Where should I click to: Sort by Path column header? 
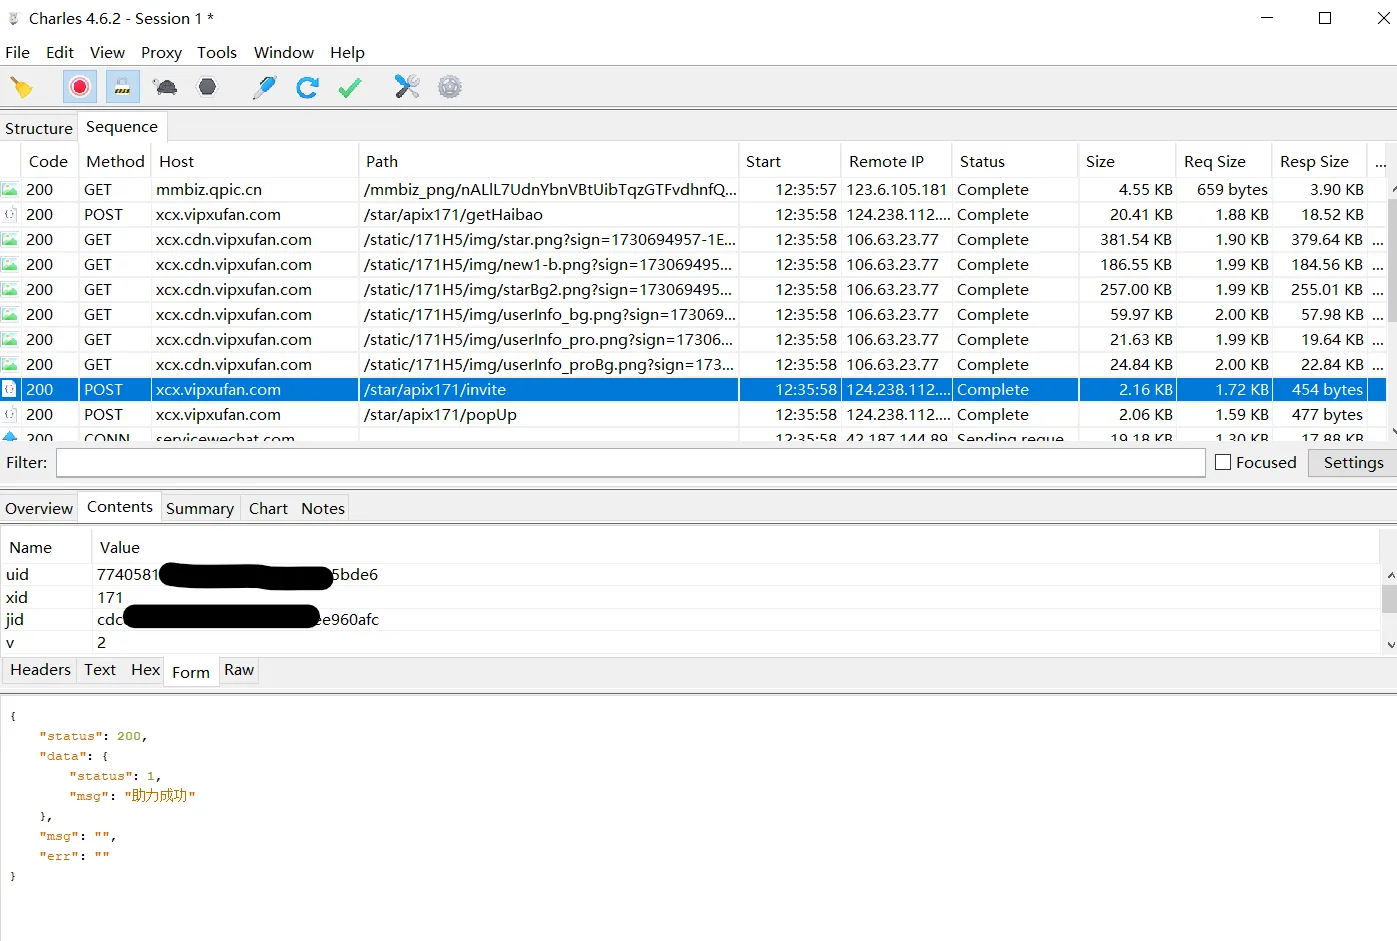coord(549,161)
